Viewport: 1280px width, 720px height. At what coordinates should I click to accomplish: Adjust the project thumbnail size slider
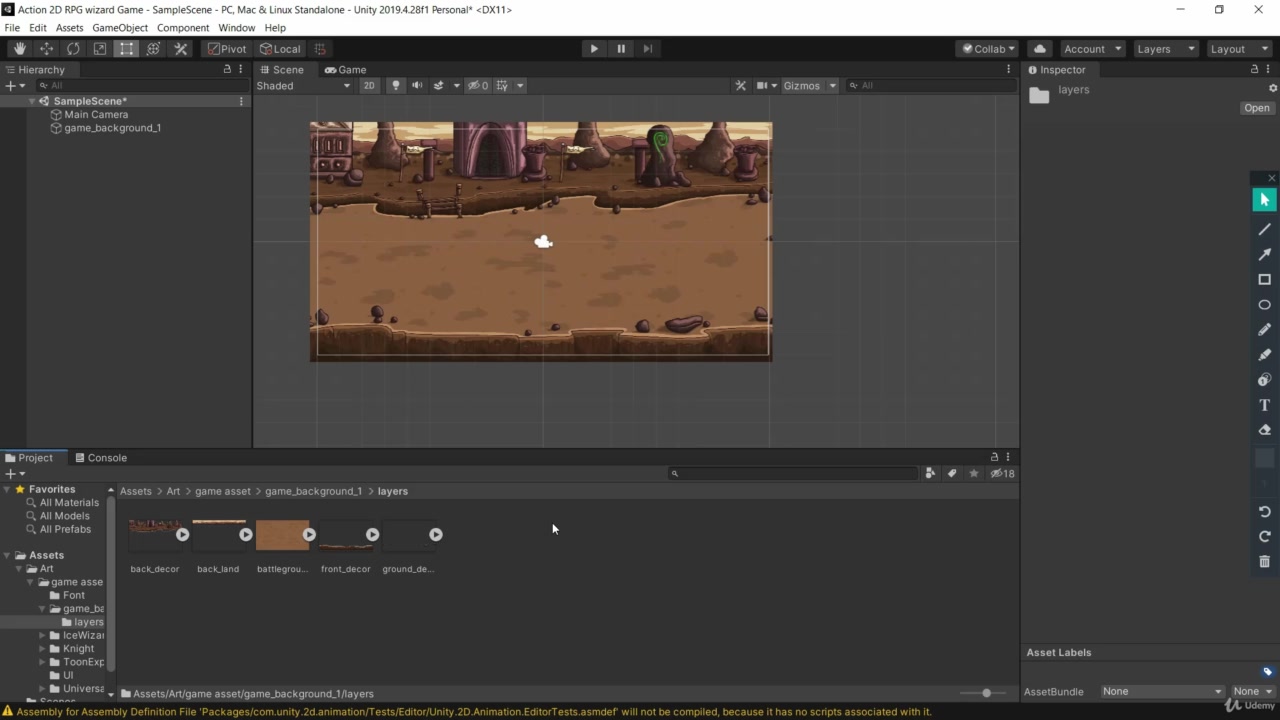pyautogui.click(x=986, y=693)
